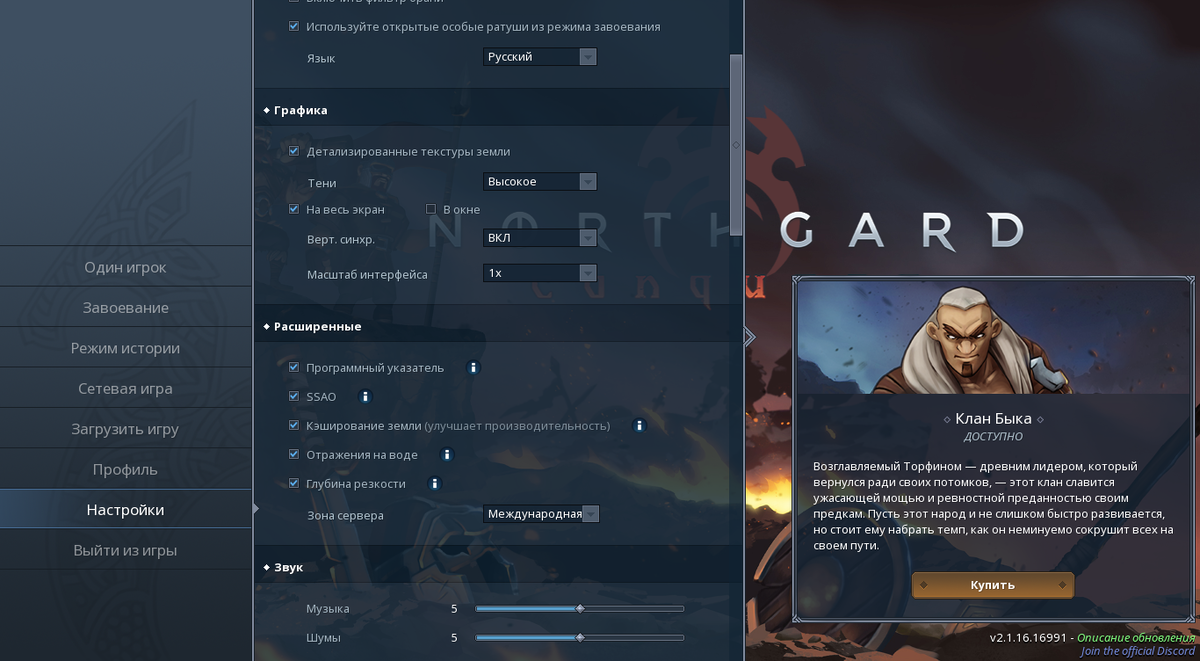The height and width of the screenshot is (661, 1200).
Task: Select Один игрок menu item
Action: coord(126,267)
